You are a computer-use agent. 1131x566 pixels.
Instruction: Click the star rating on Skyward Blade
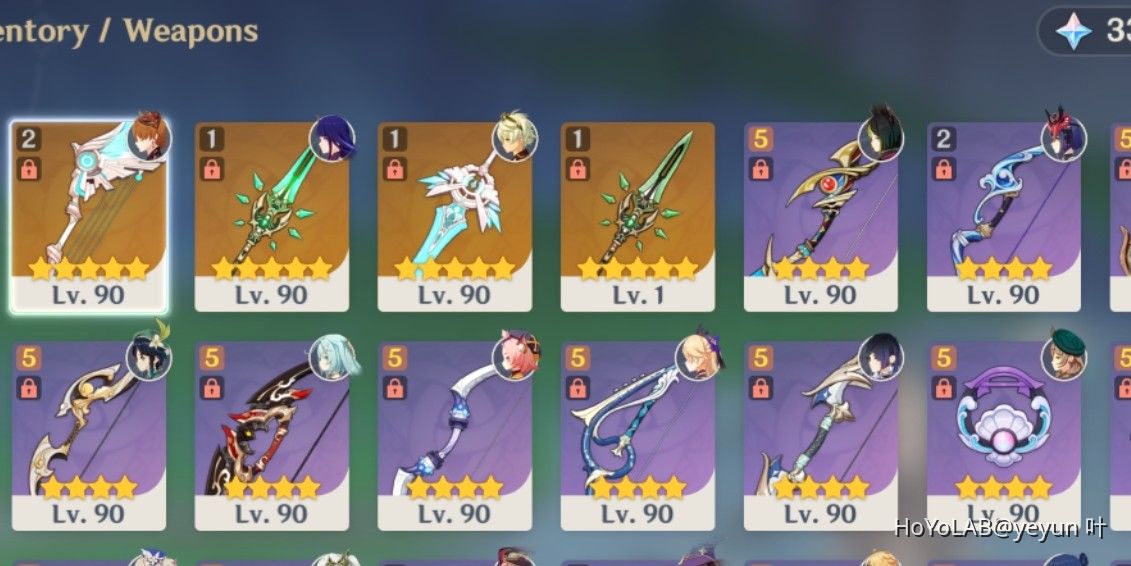click(x=454, y=268)
